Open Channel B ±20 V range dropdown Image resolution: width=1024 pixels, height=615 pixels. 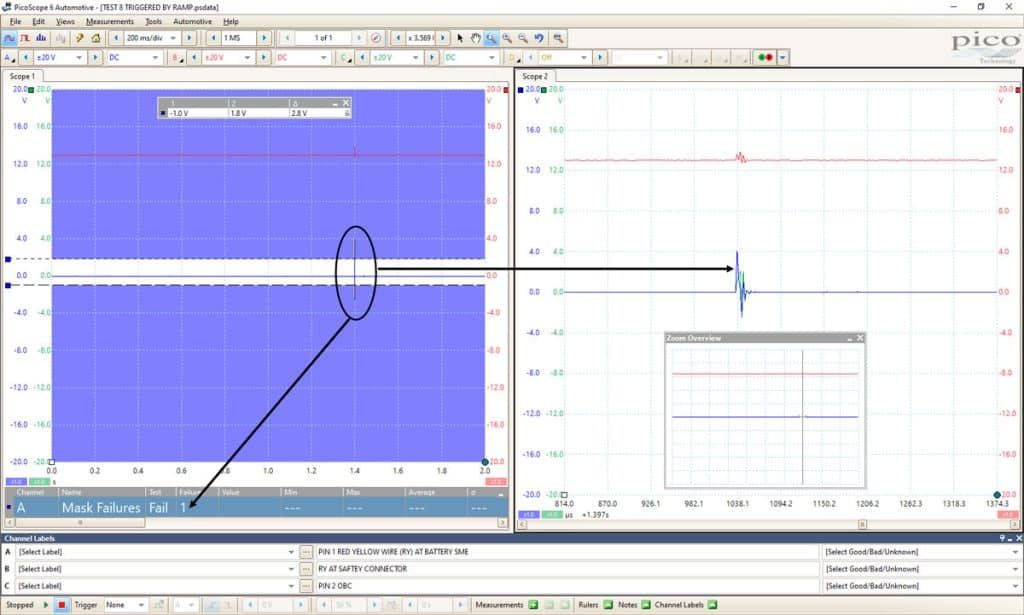pos(247,57)
